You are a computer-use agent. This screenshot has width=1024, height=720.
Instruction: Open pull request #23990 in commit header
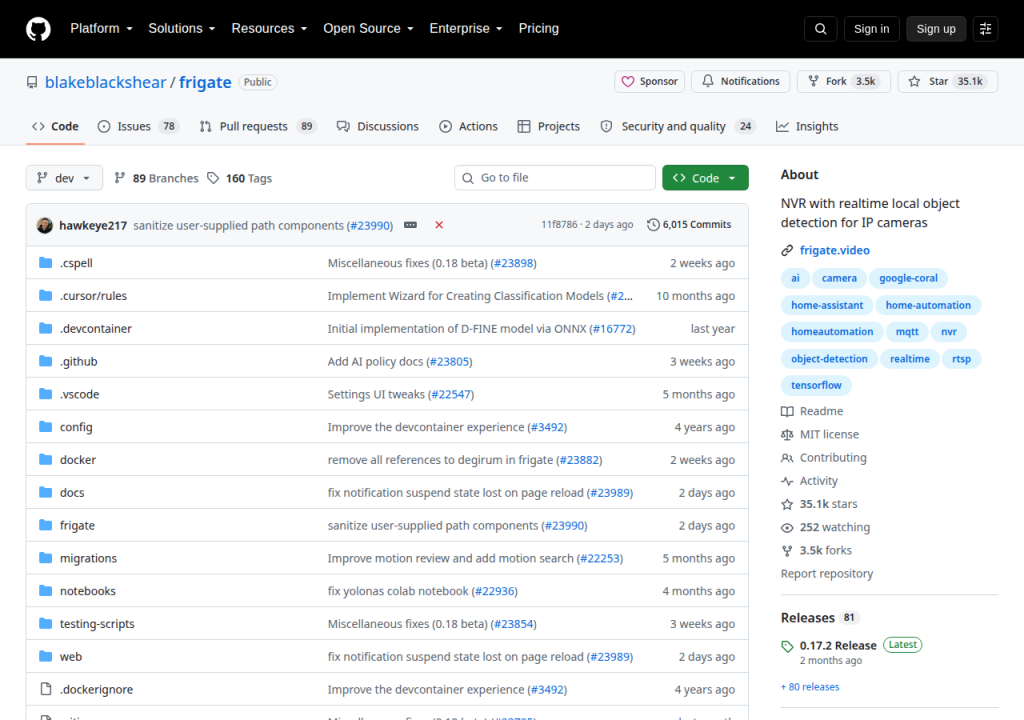[x=370, y=225]
